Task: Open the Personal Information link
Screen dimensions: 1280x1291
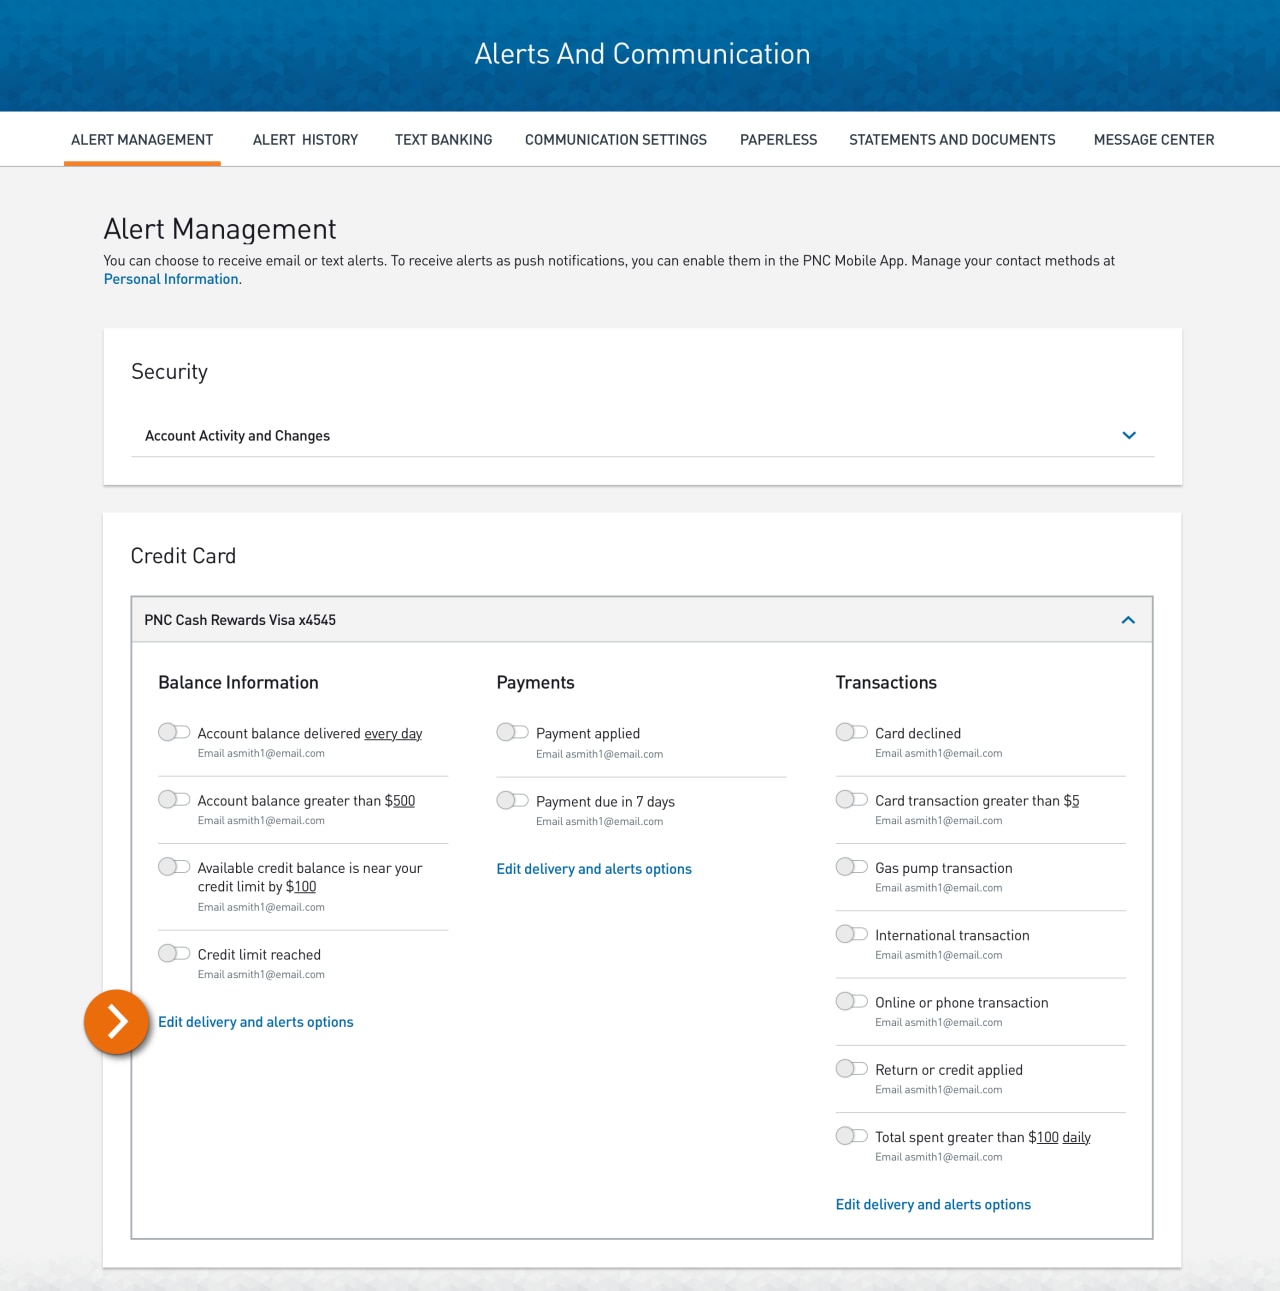Action: (x=170, y=278)
